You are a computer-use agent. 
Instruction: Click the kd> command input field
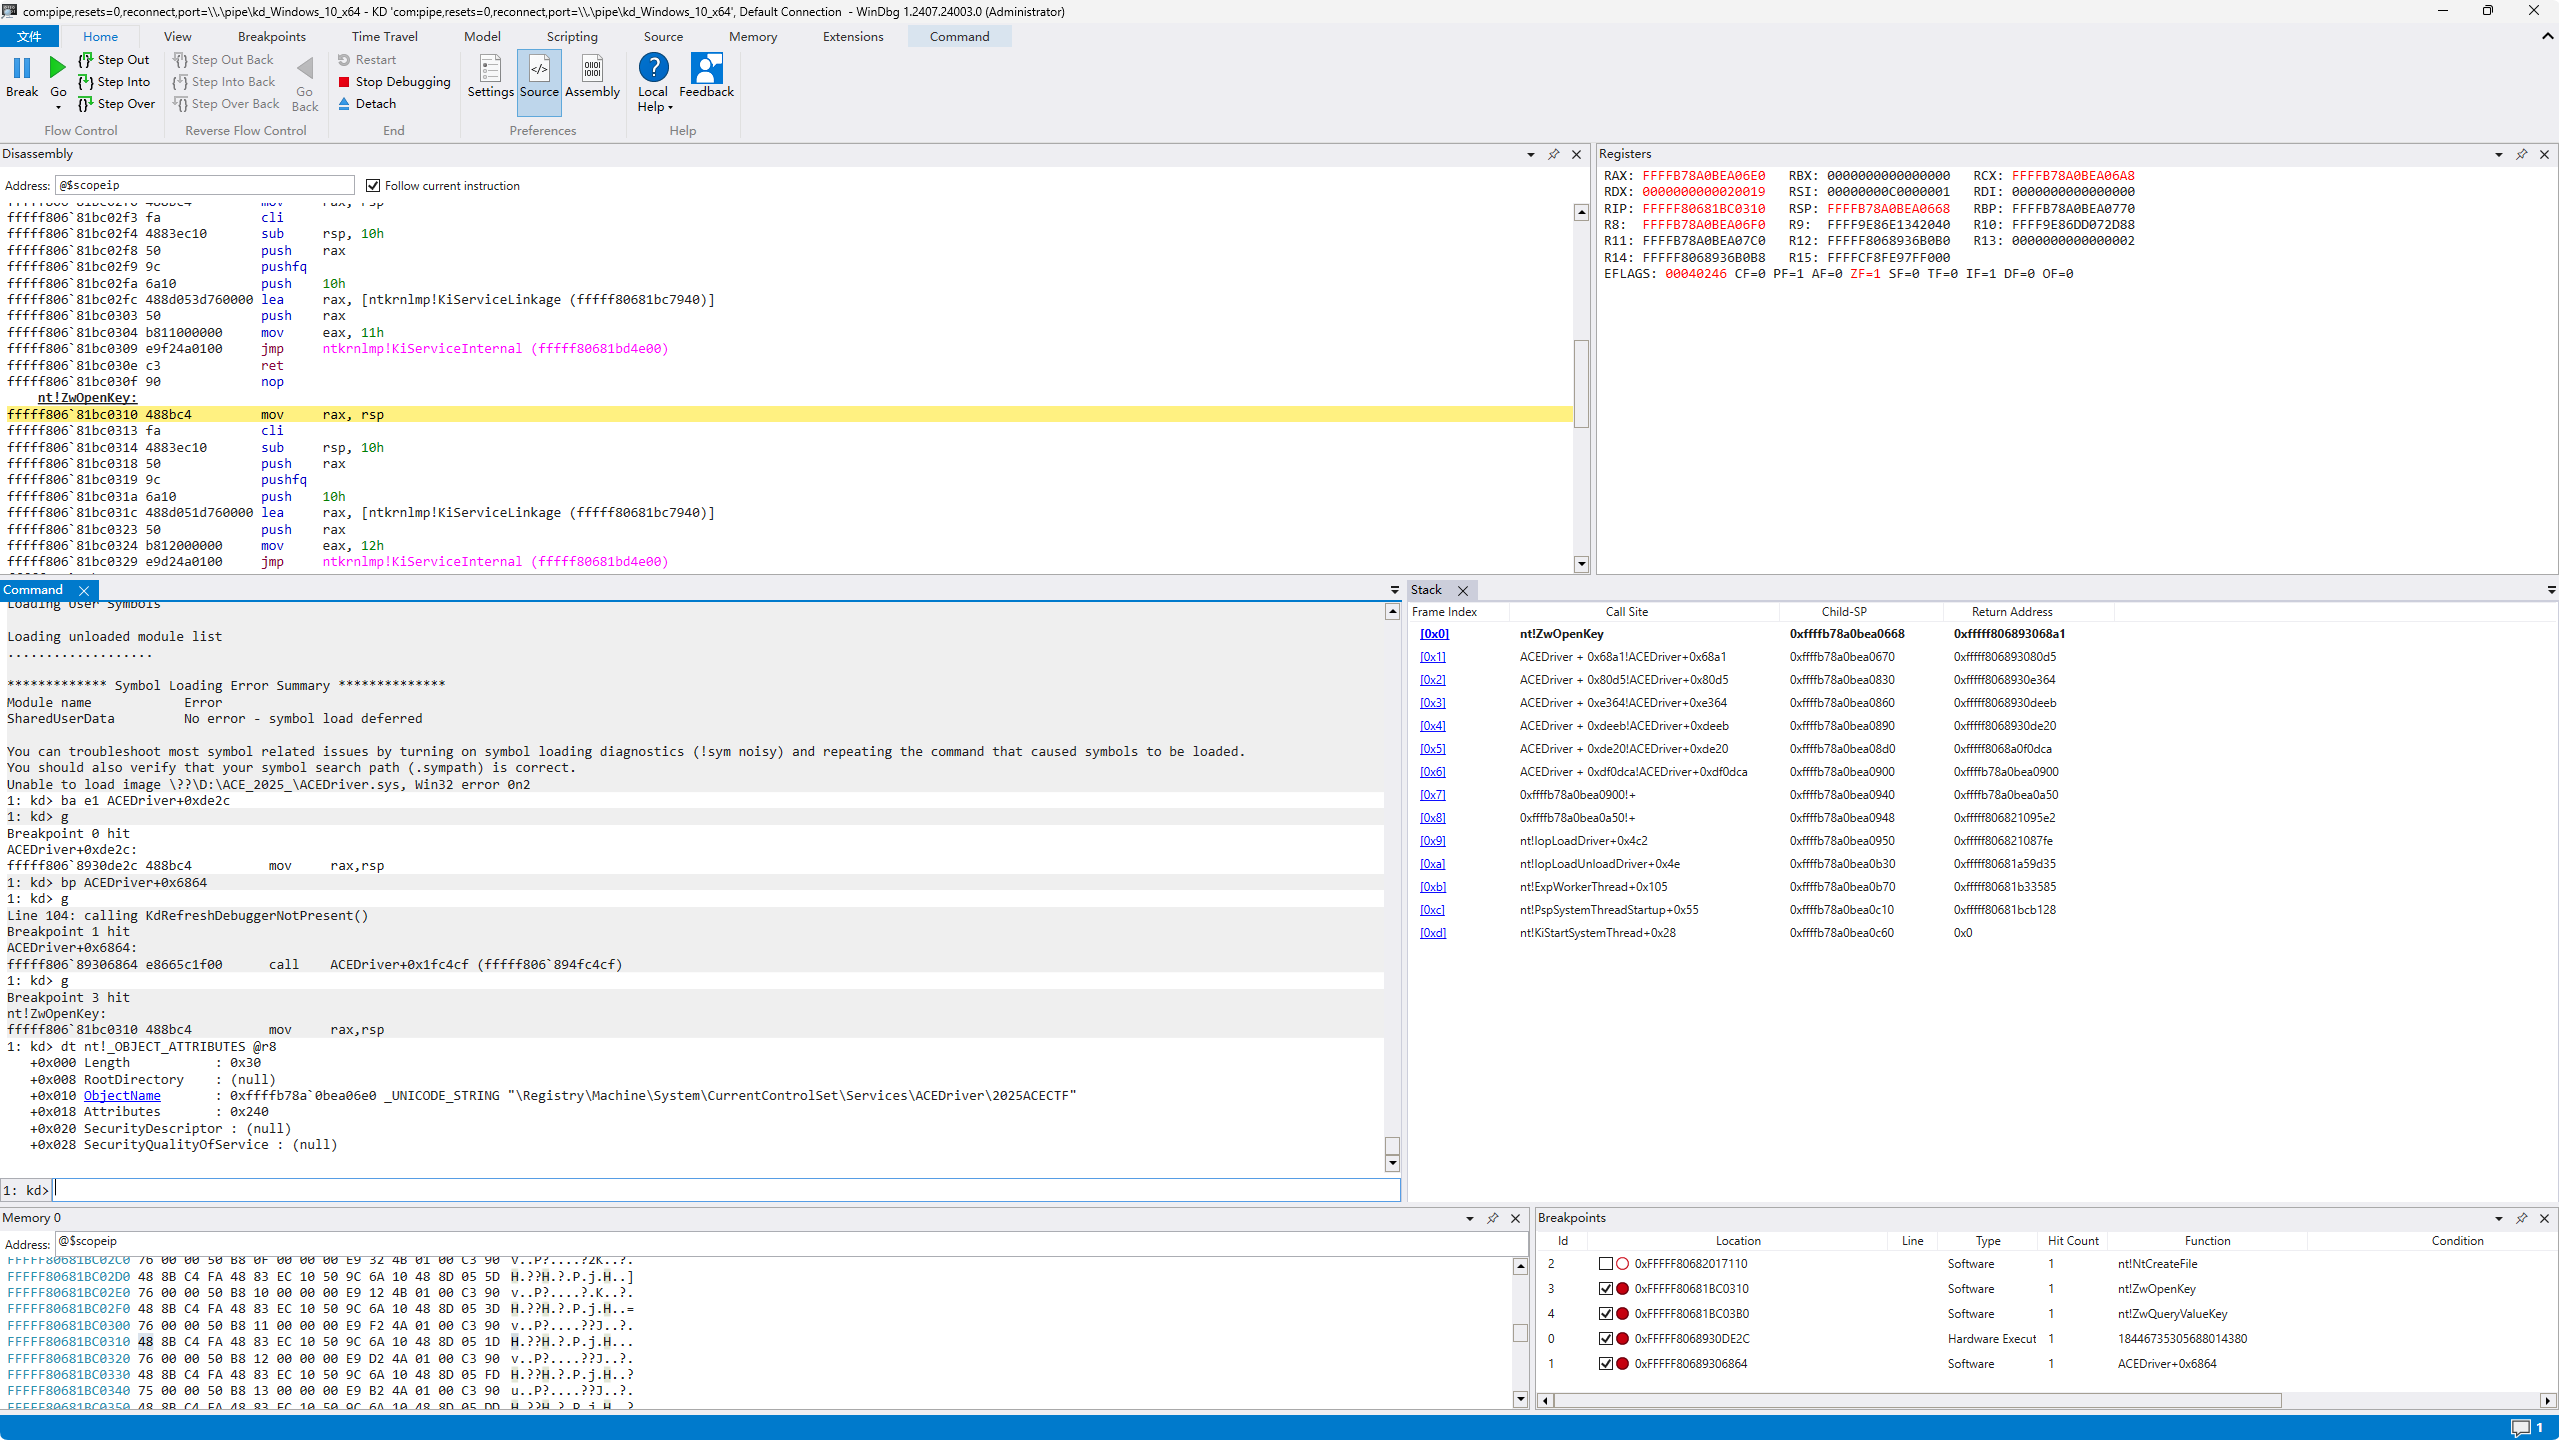(x=727, y=1190)
